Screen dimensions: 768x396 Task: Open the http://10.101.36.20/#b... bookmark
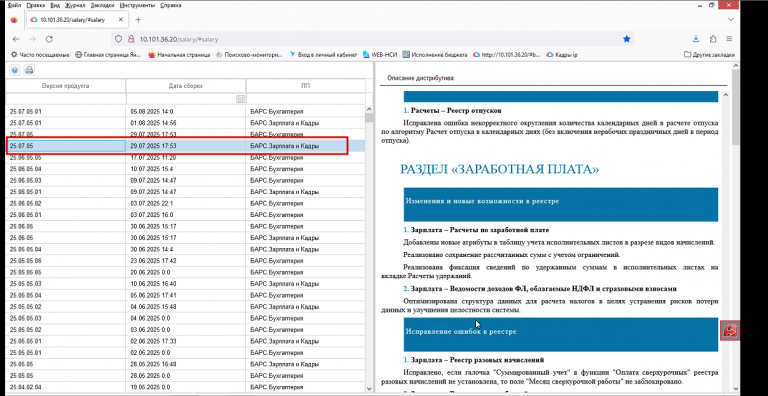coord(506,55)
